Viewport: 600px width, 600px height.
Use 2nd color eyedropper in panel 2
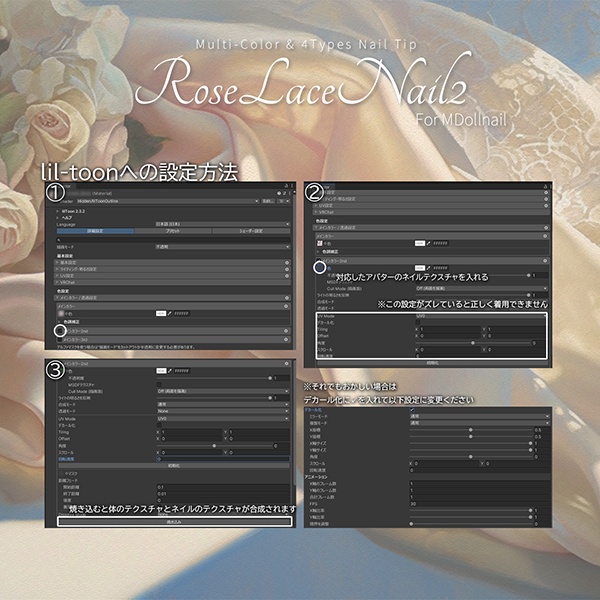(429, 268)
